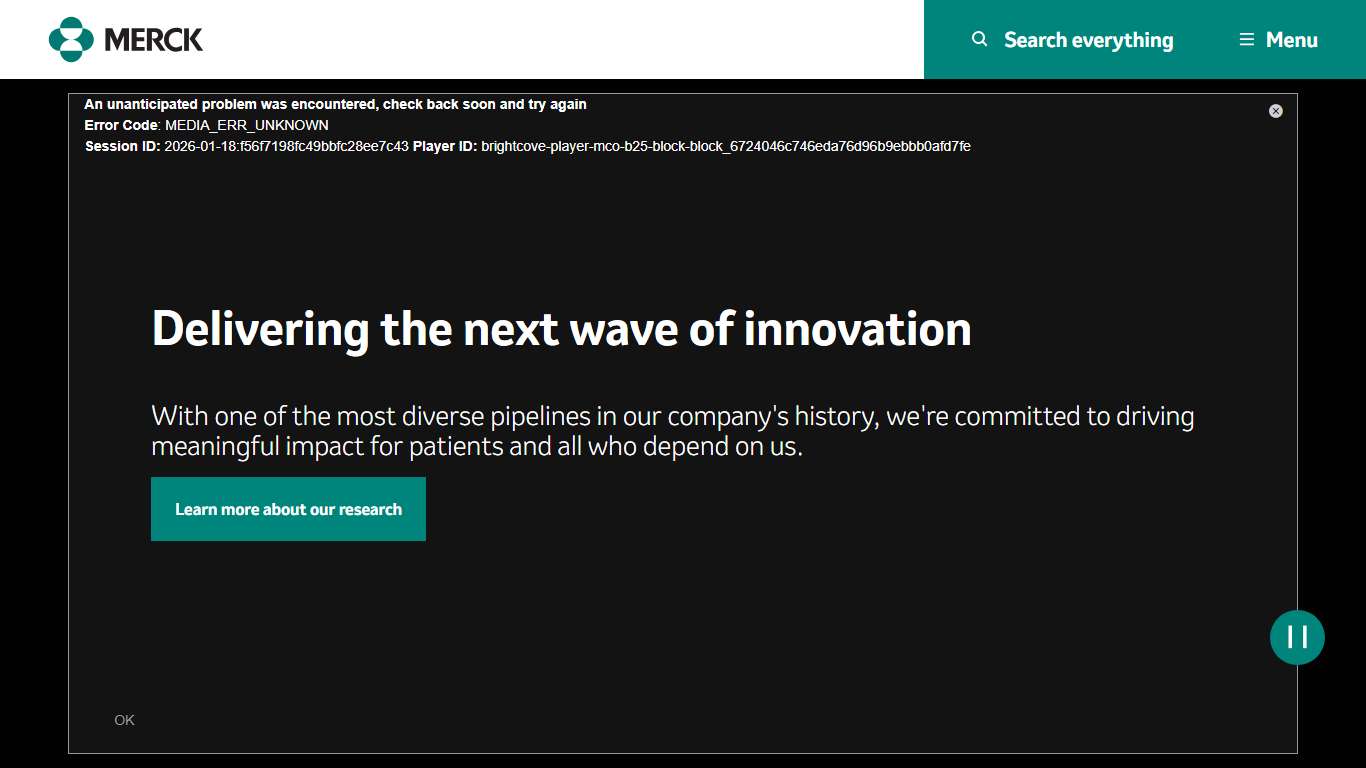The height and width of the screenshot is (768, 1366).
Task: Click the brightcove Player ID value
Action: click(725, 146)
